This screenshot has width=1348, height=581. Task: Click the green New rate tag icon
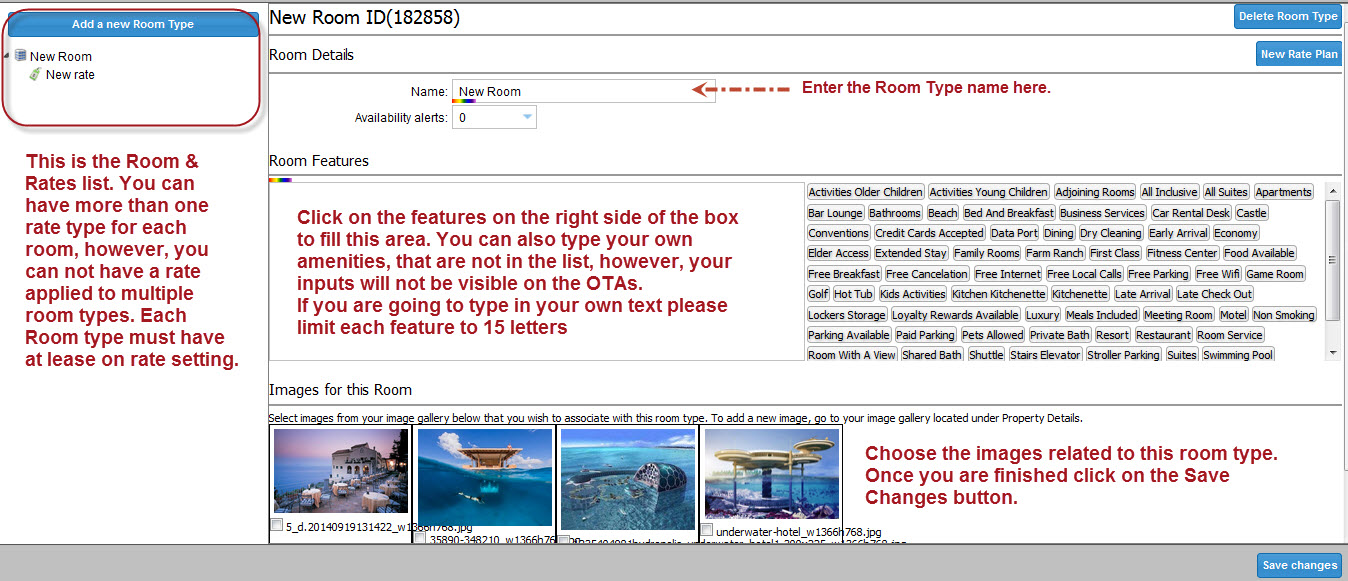pyautogui.click(x=35, y=74)
